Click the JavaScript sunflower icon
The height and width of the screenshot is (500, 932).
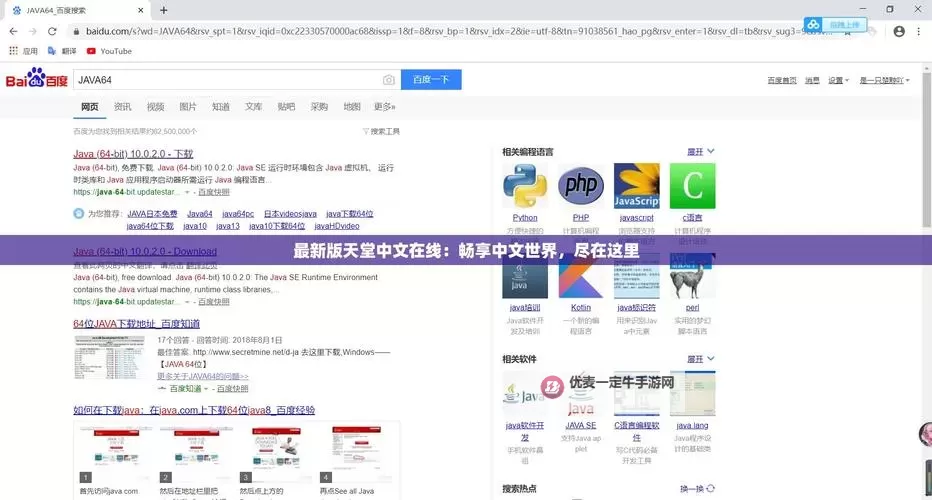tap(637, 185)
